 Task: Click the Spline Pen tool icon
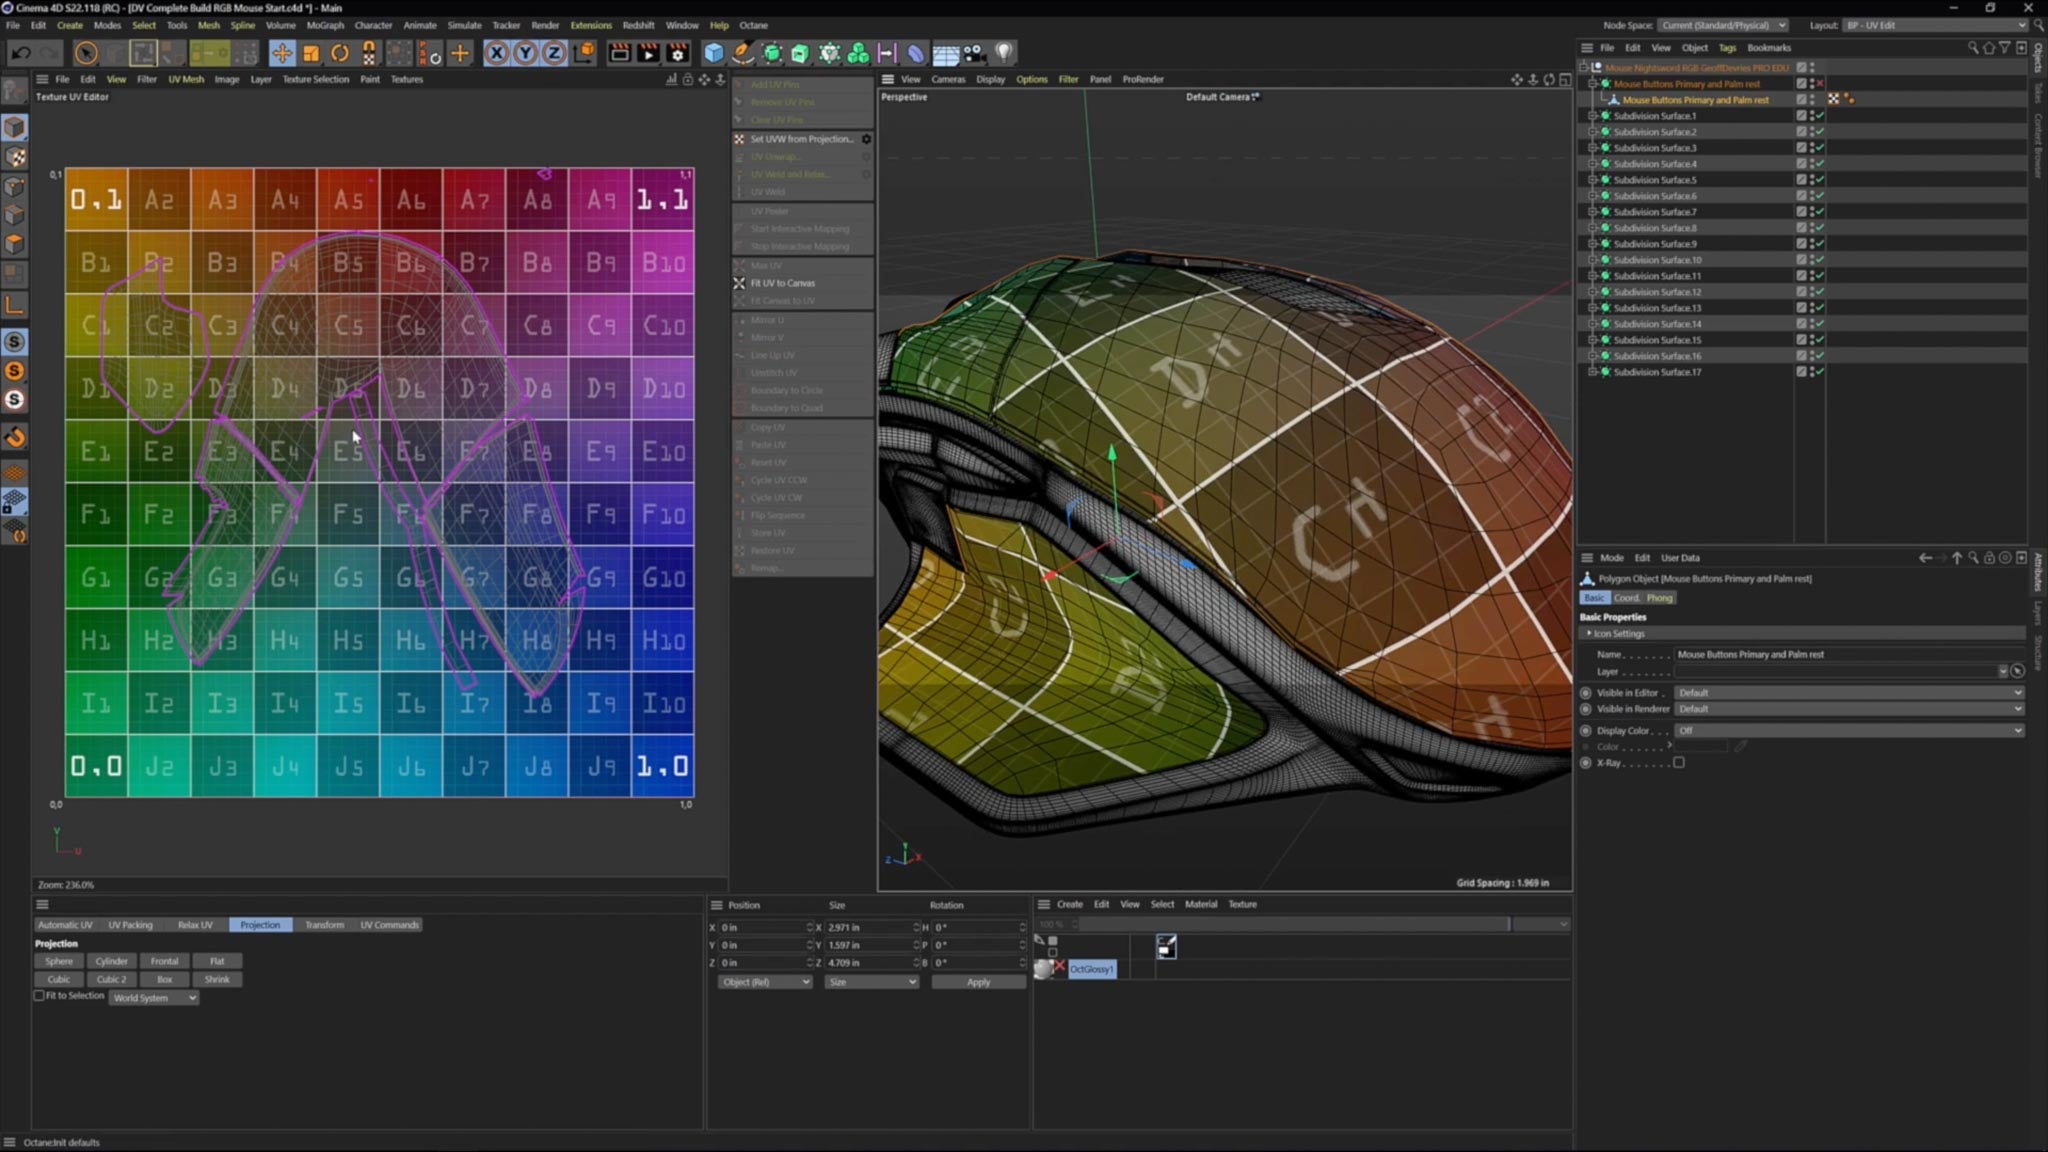(743, 53)
